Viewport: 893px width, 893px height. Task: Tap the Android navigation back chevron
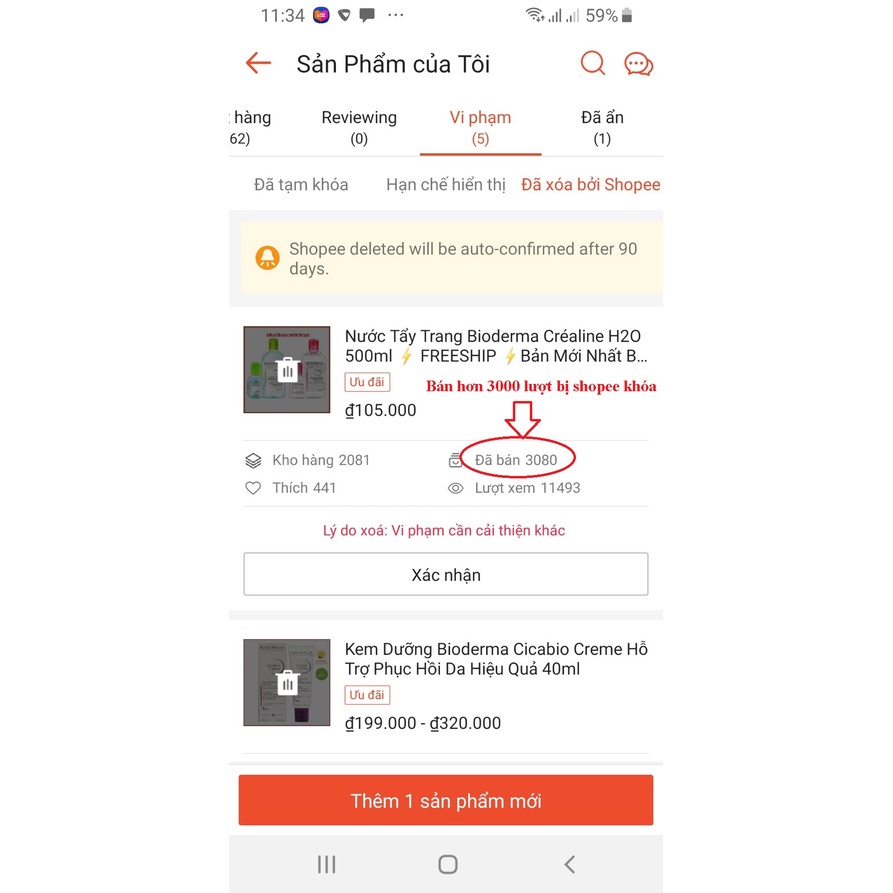570,864
